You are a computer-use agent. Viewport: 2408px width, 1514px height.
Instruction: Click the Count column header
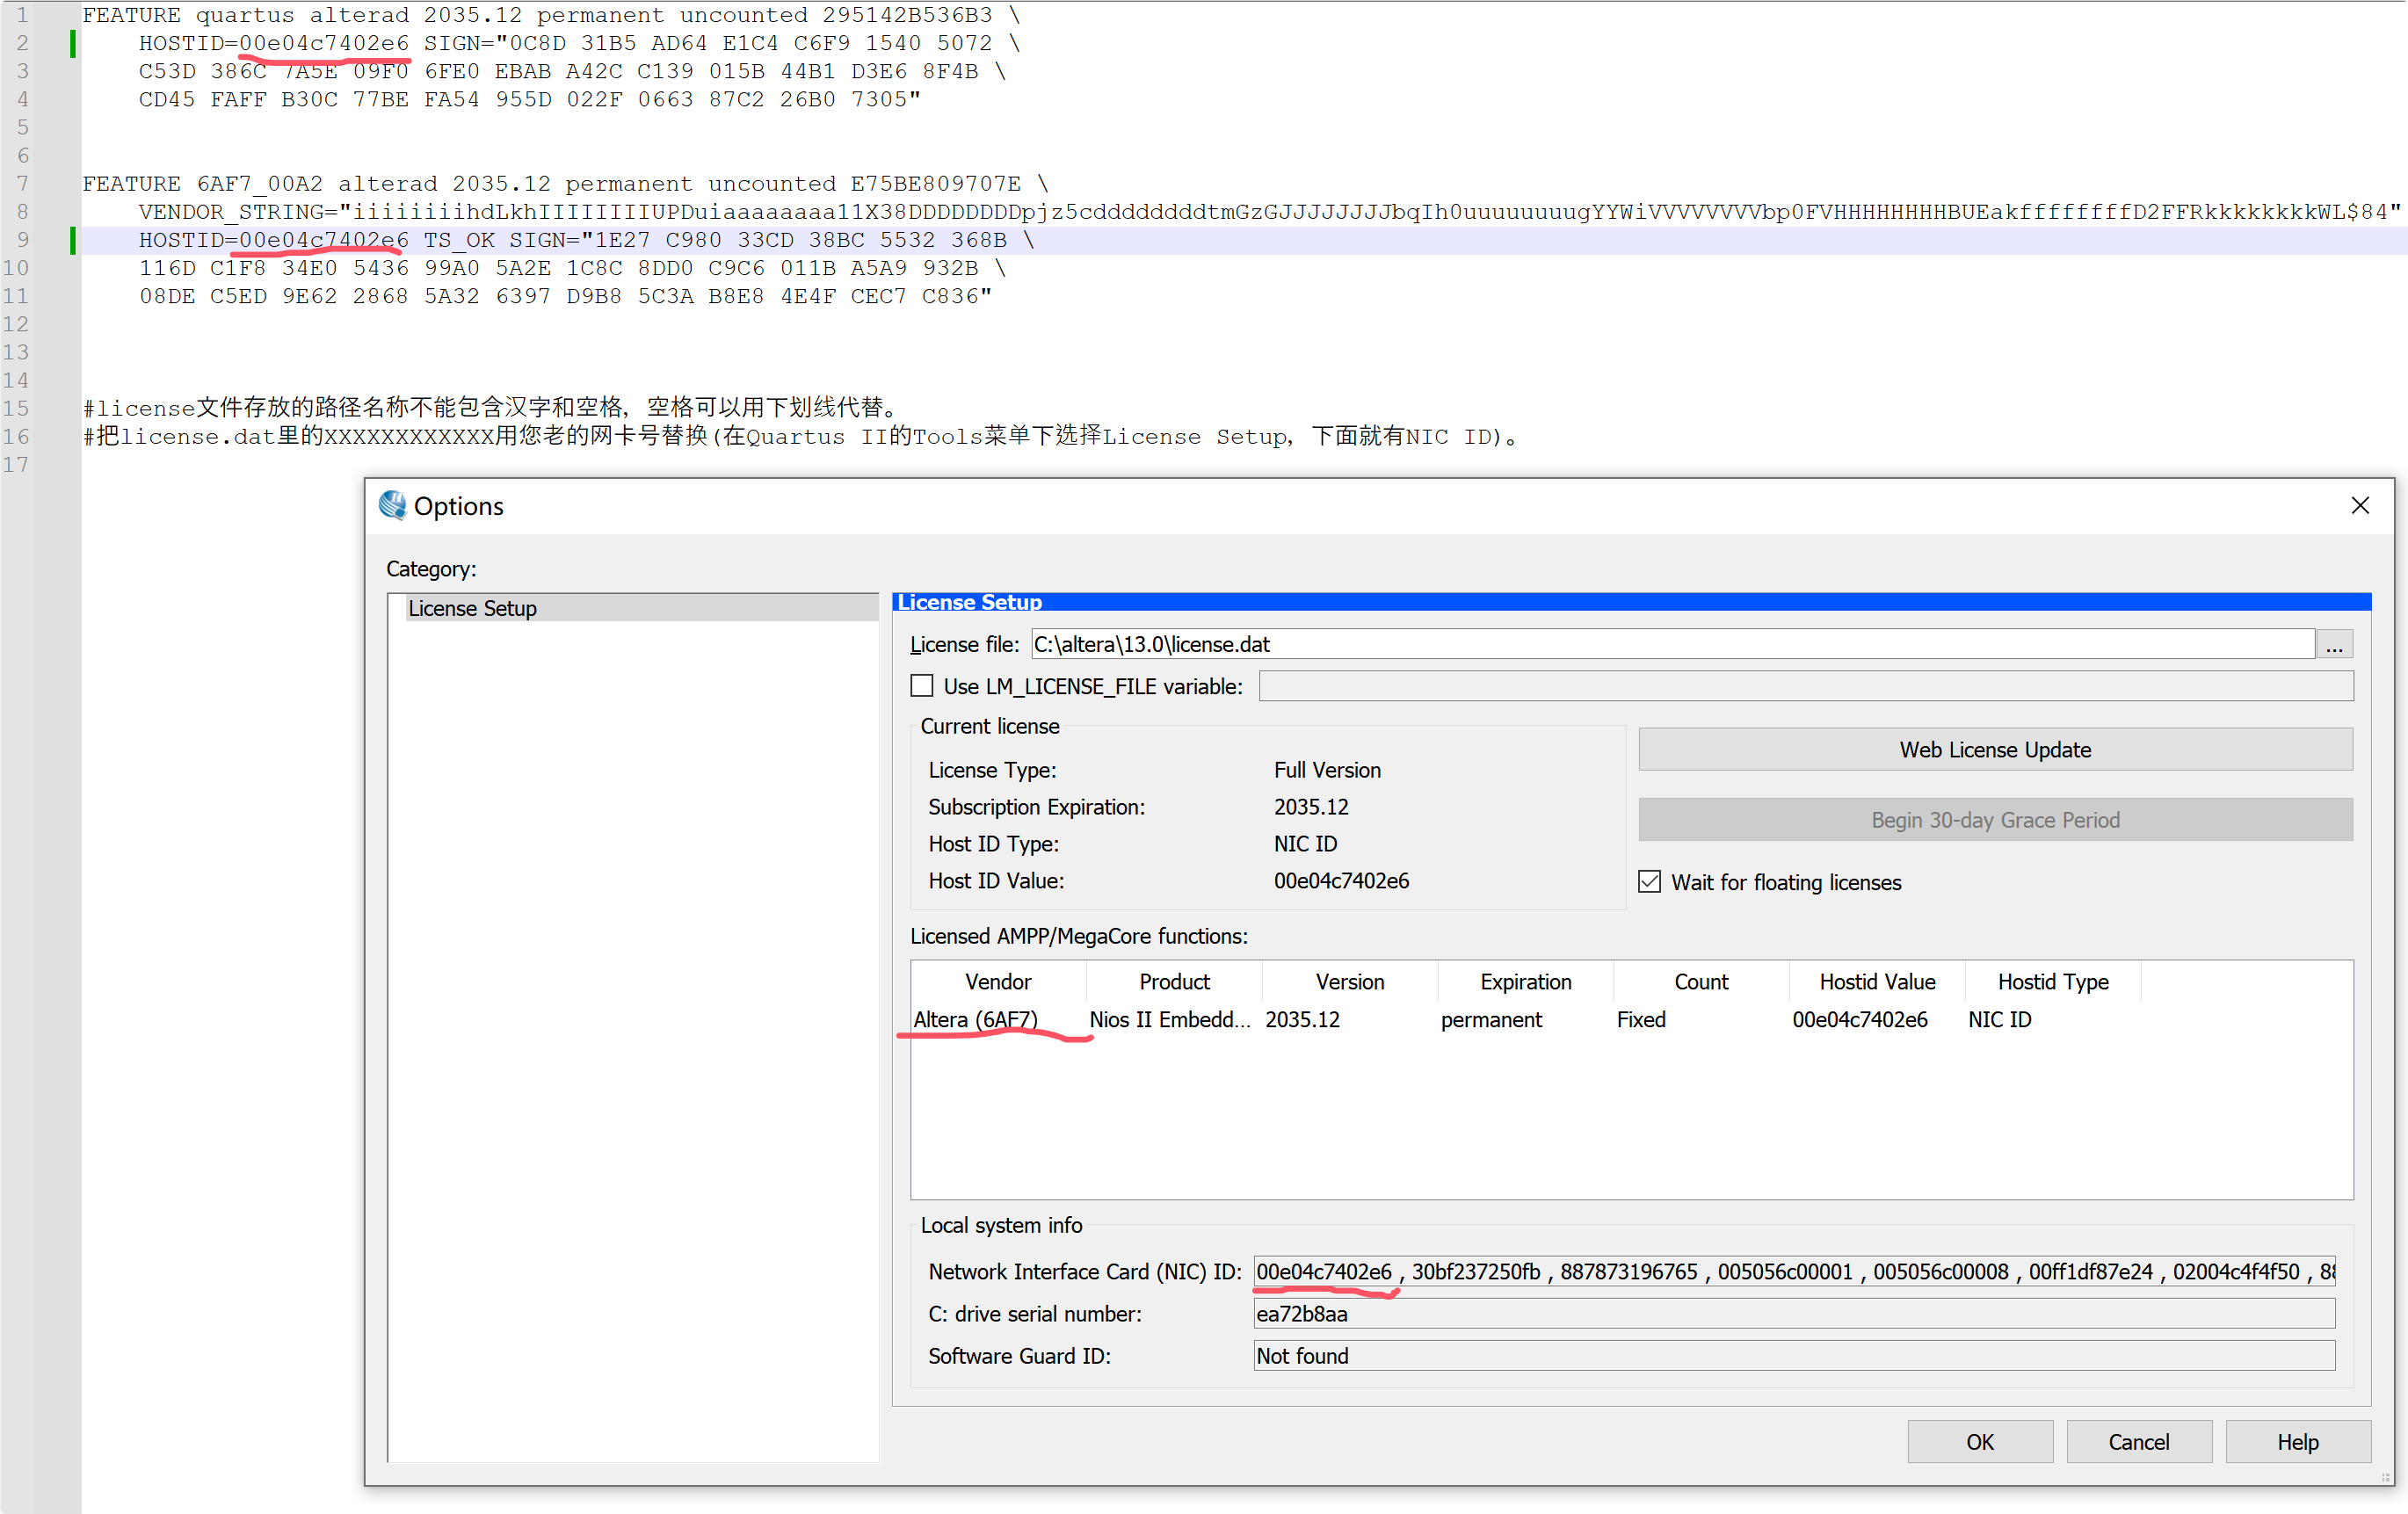click(1701, 981)
